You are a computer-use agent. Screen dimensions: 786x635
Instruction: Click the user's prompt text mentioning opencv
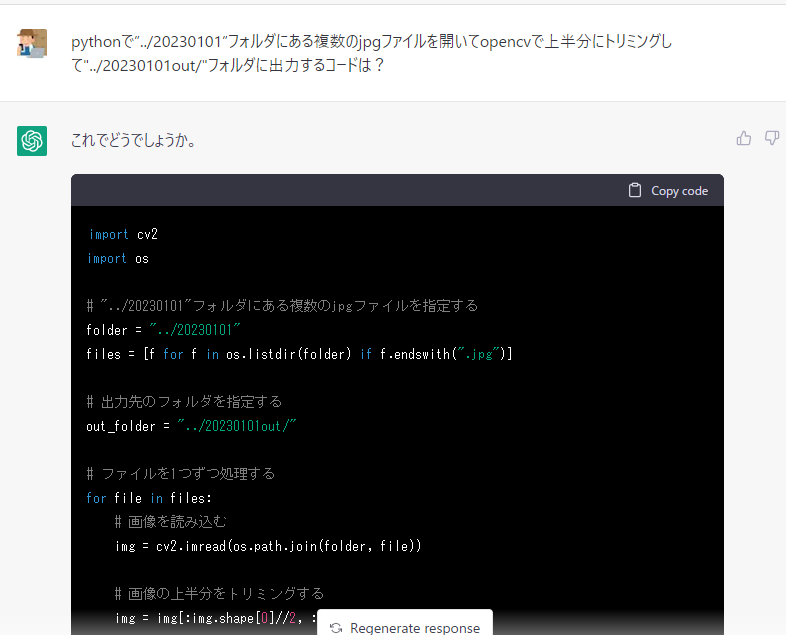pos(371,53)
